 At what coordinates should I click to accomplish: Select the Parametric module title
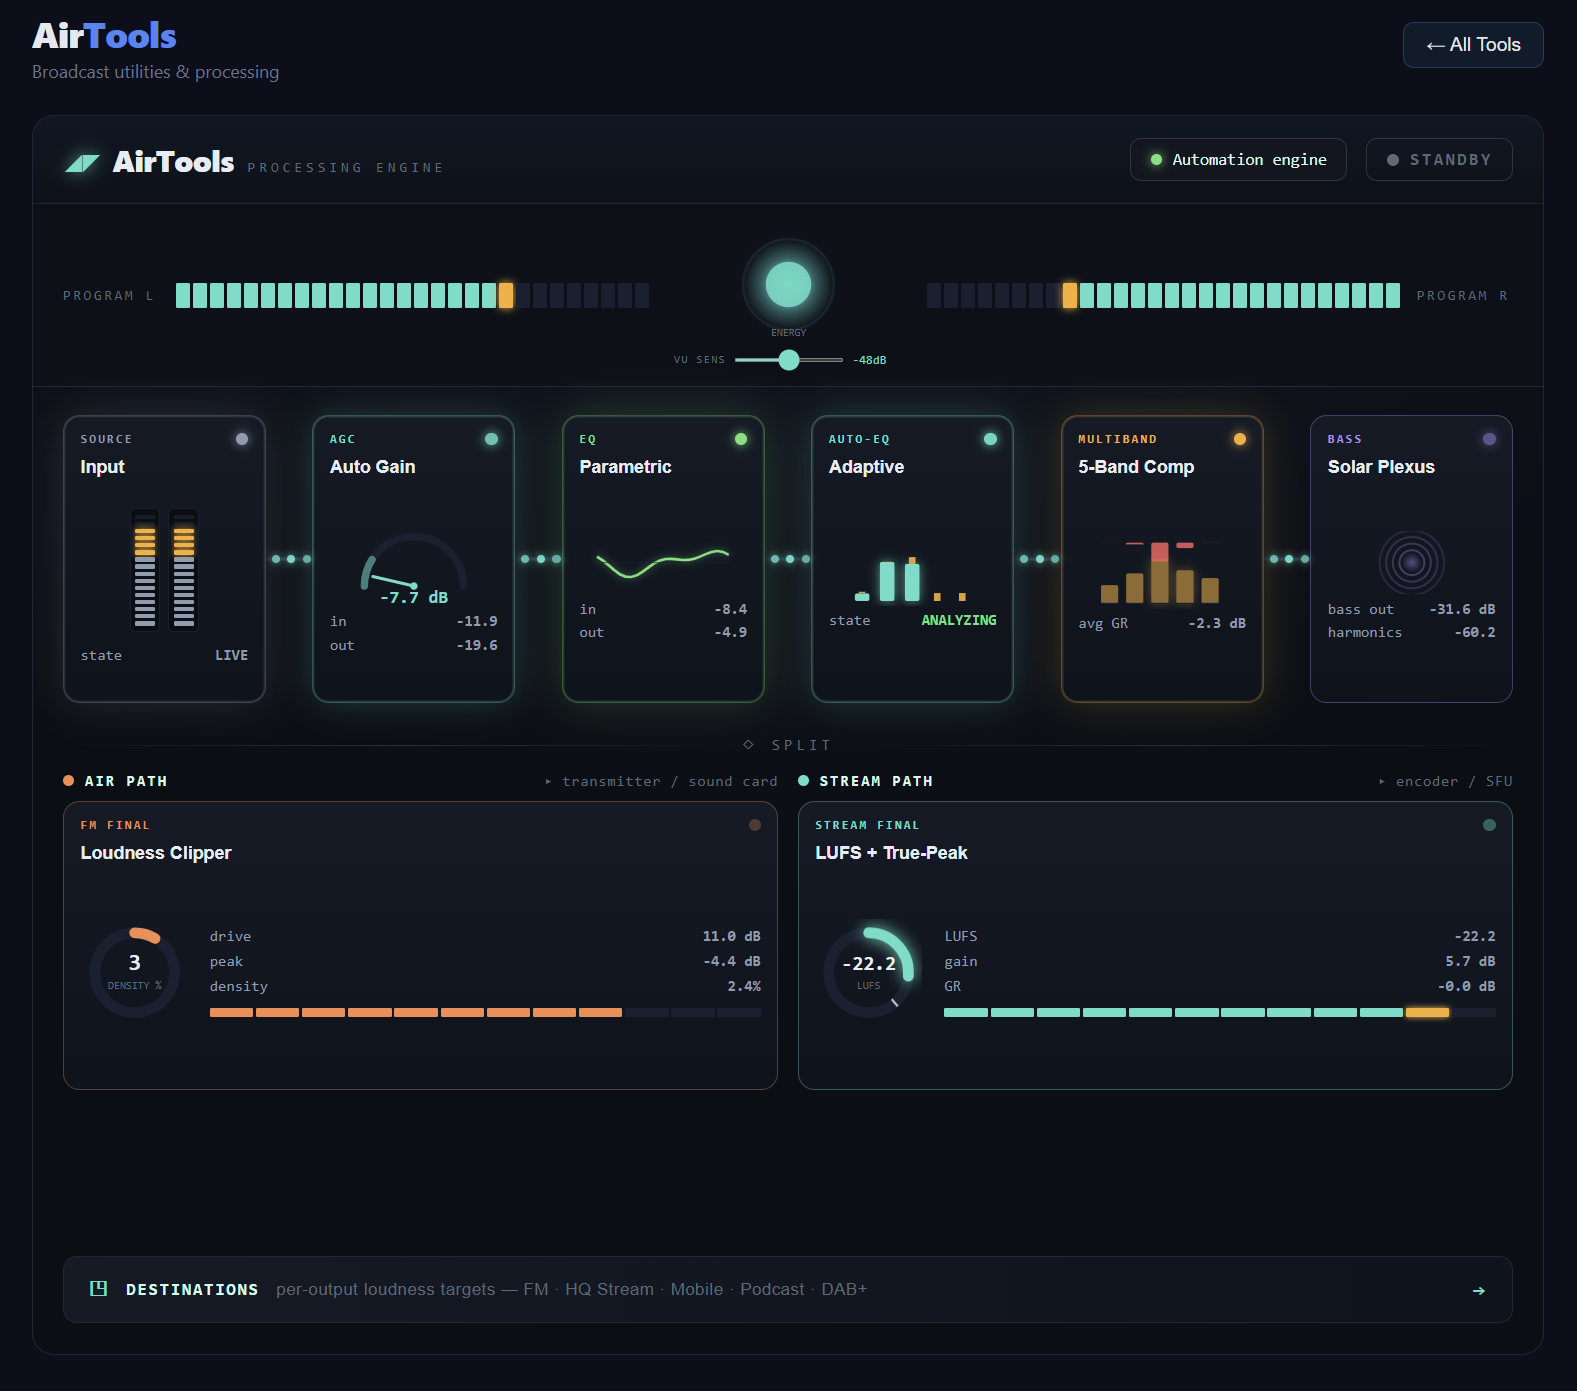625,467
